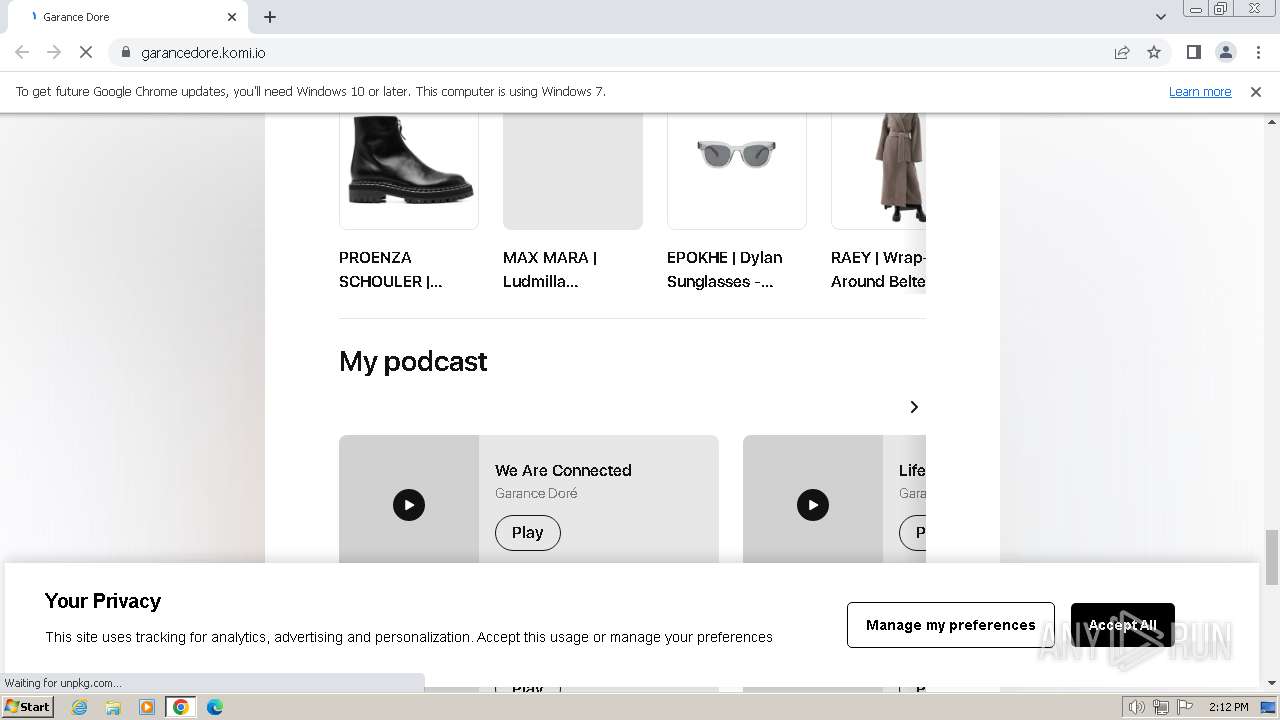The height and width of the screenshot is (720, 1280).
Task: Play the second podcast card thumbnail
Action: pos(813,505)
